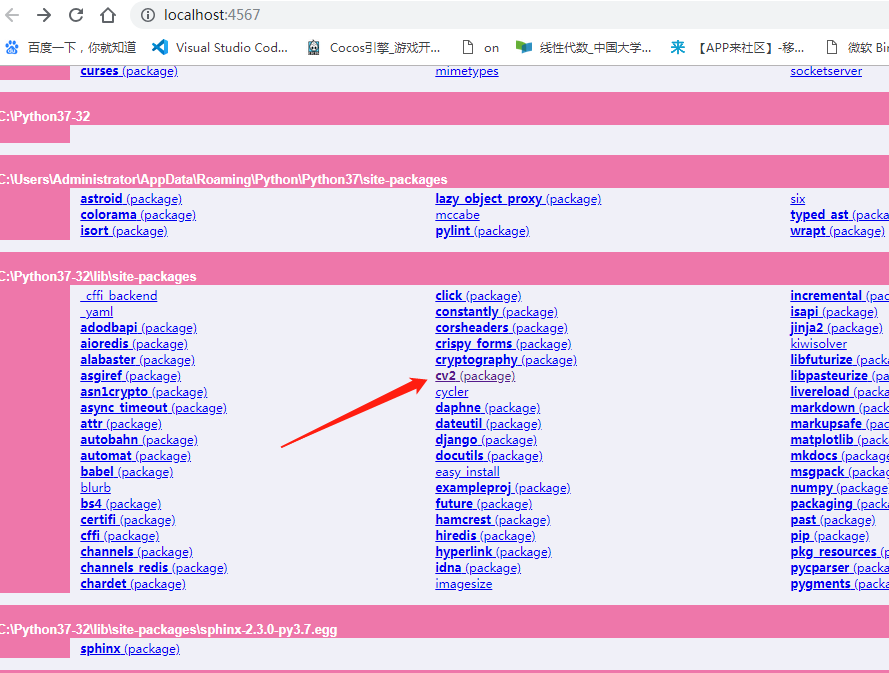This screenshot has width=889, height=673.
Task: Open the cv2 package link
Action: 475,375
